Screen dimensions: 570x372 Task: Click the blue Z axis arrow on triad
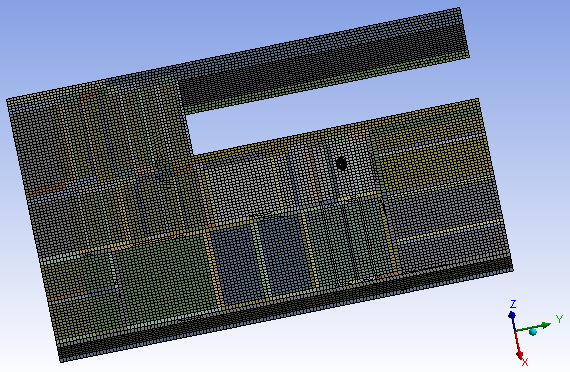(513, 320)
